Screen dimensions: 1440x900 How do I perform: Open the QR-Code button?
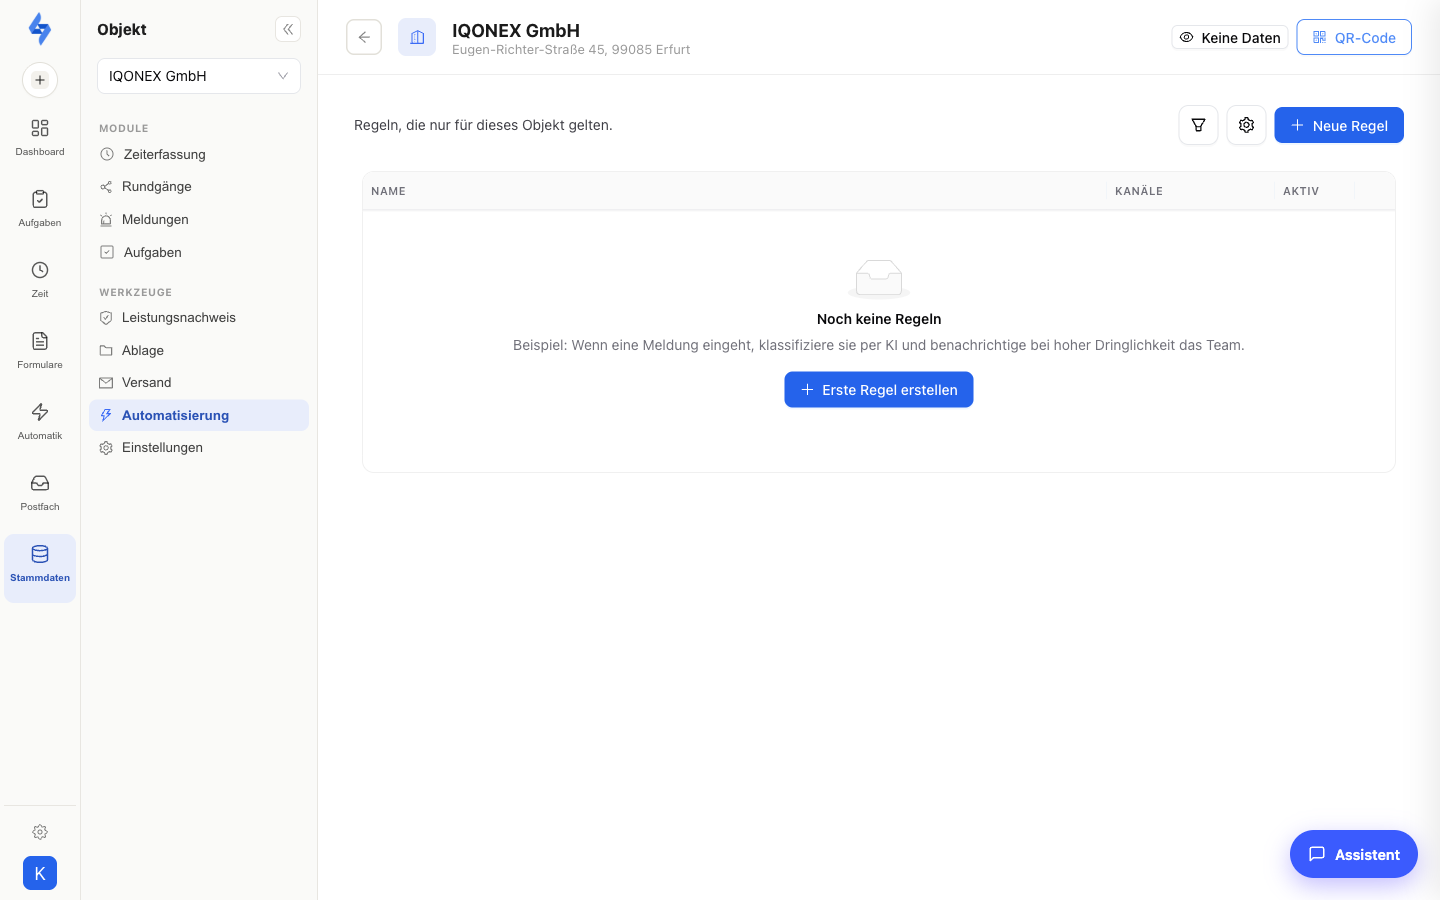pyautogui.click(x=1354, y=37)
